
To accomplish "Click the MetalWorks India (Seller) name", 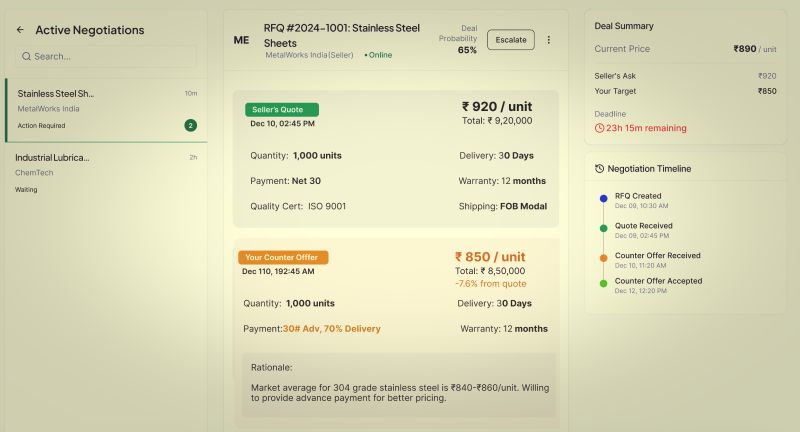I will [x=311, y=55].
